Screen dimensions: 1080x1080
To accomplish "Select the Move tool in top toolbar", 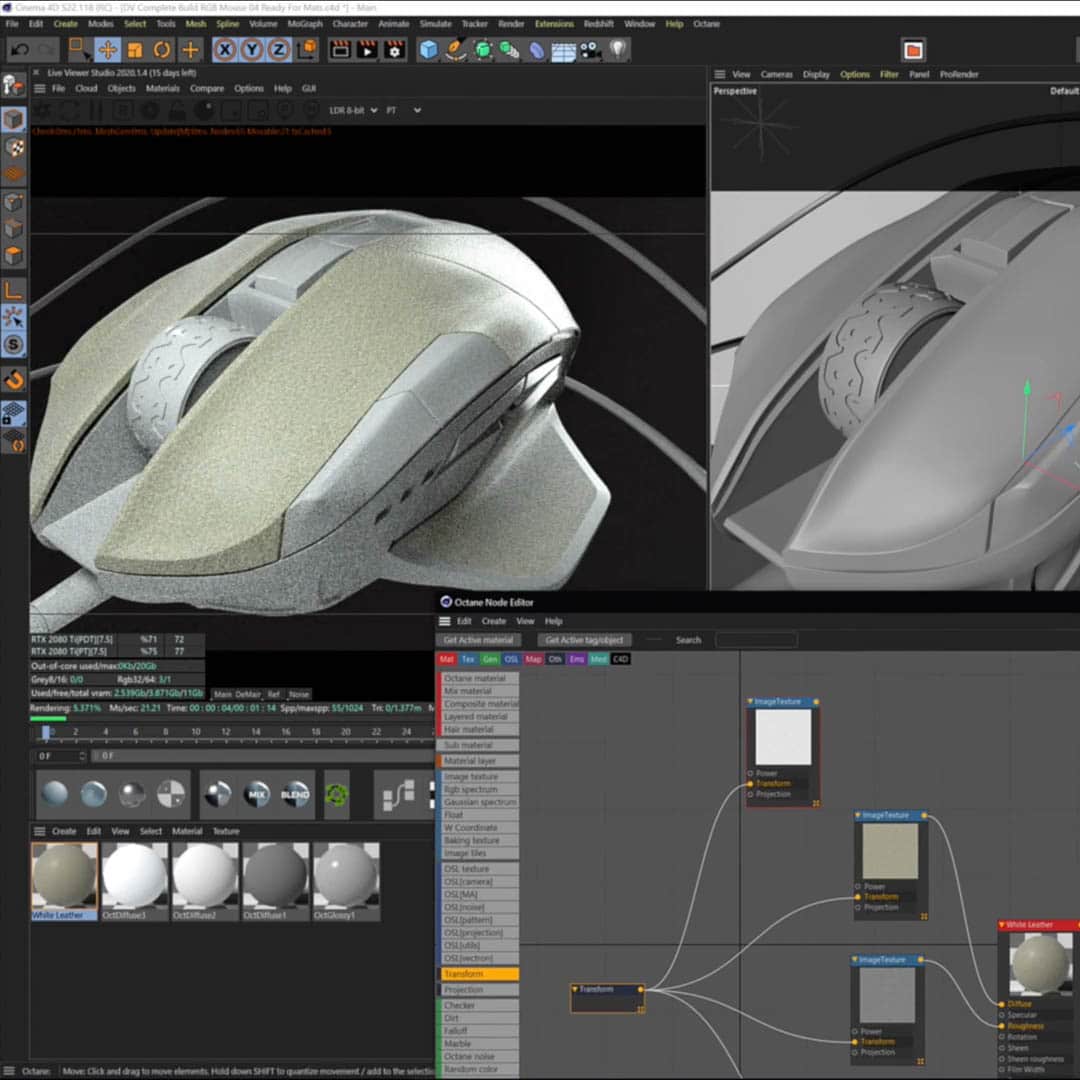I will [108, 49].
